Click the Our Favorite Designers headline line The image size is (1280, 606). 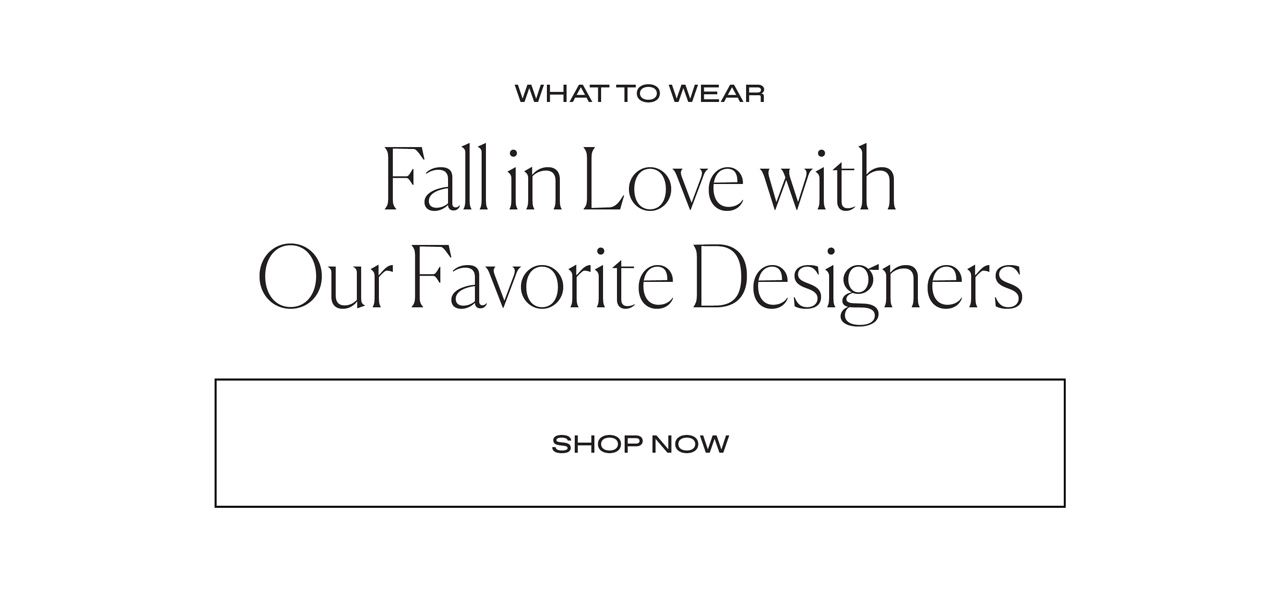click(640, 278)
